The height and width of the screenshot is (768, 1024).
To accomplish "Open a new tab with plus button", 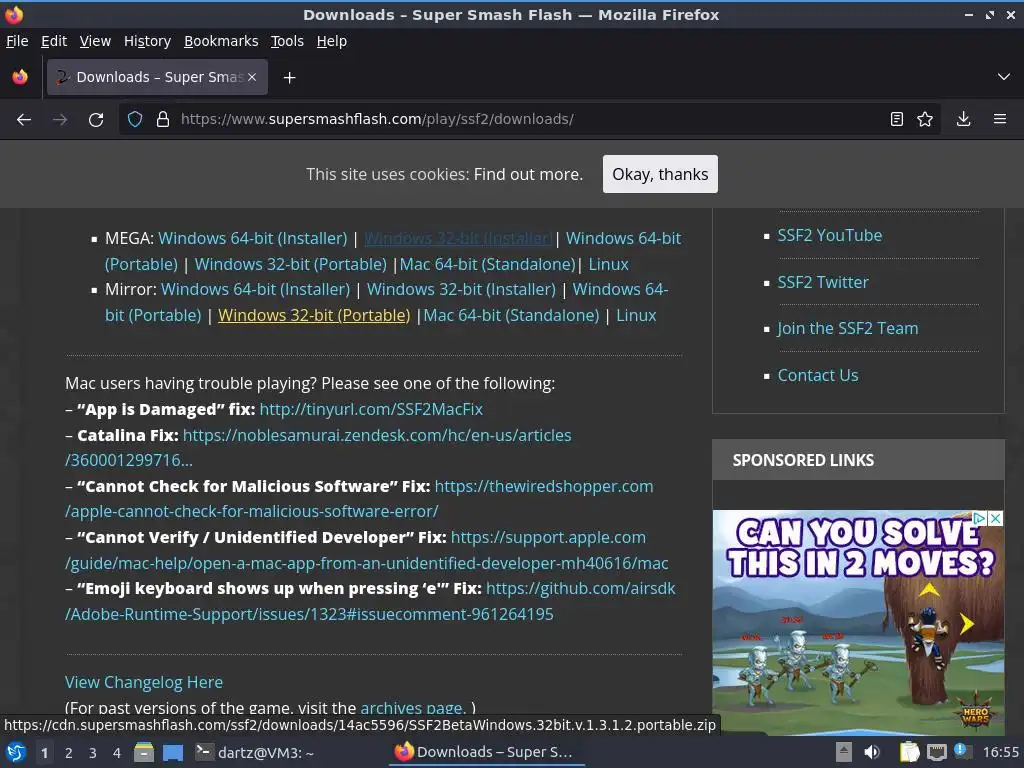I will pos(289,78).
